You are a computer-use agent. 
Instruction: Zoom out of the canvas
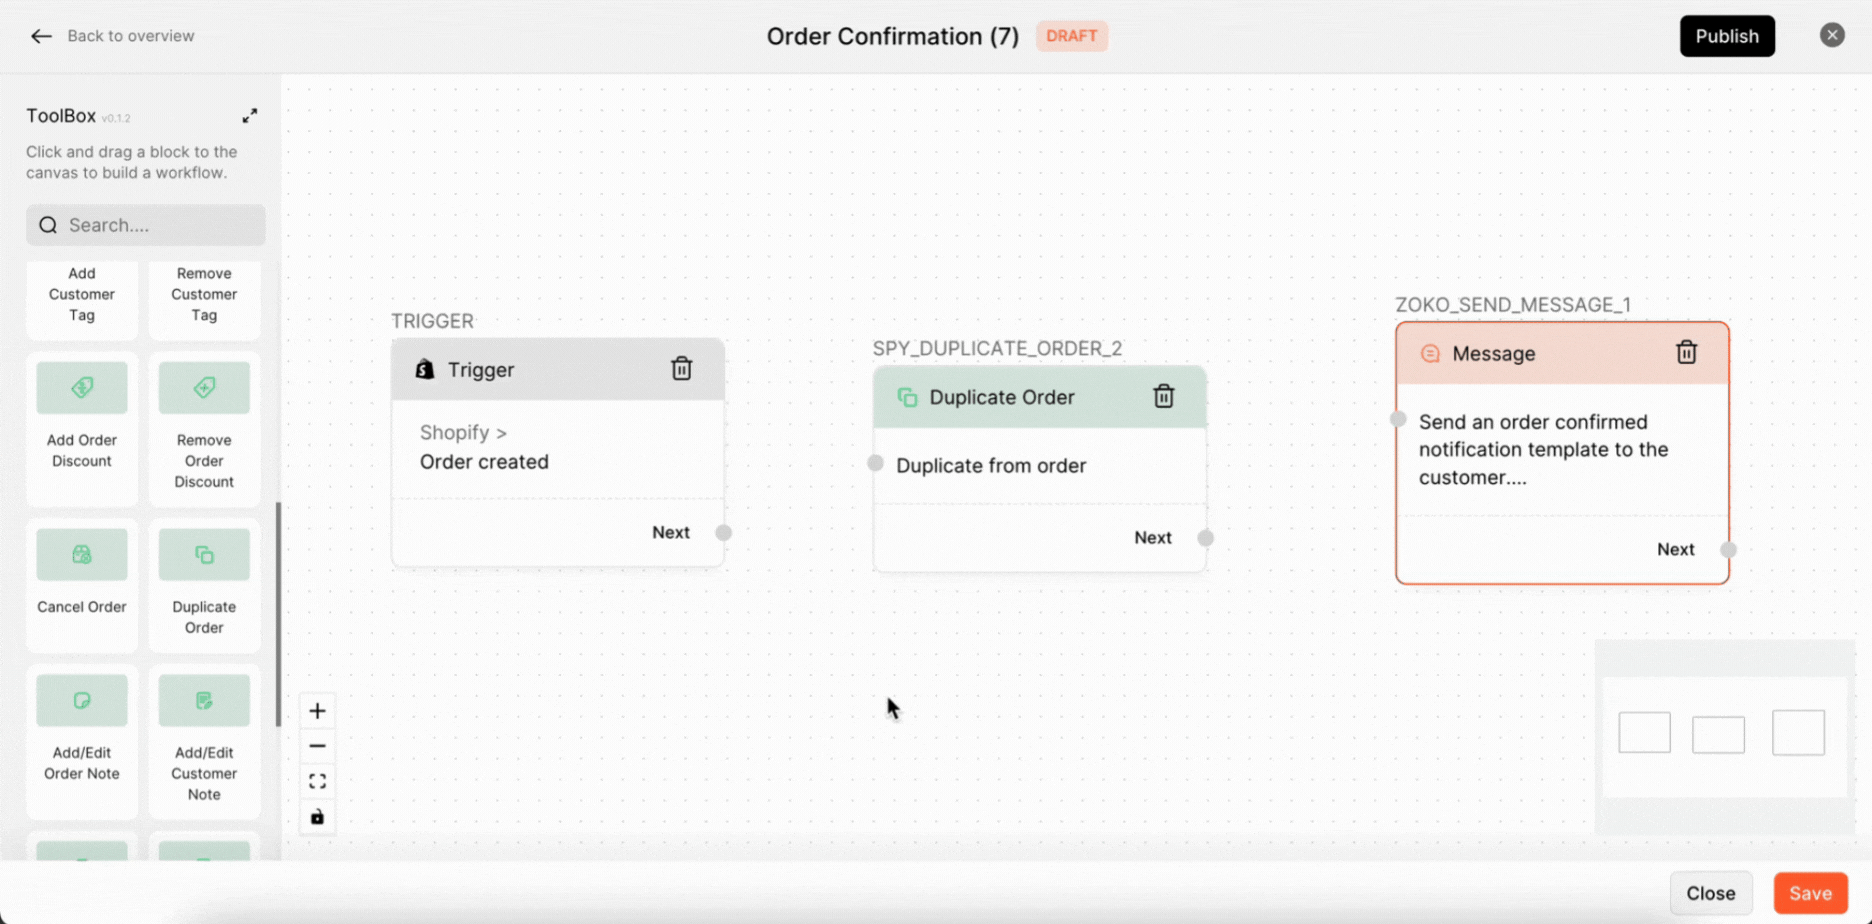317,746
